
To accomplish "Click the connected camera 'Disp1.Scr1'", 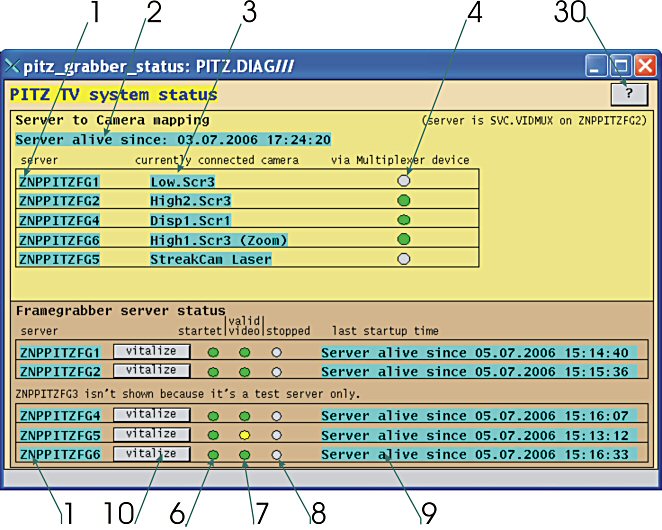I will [190, 220].
